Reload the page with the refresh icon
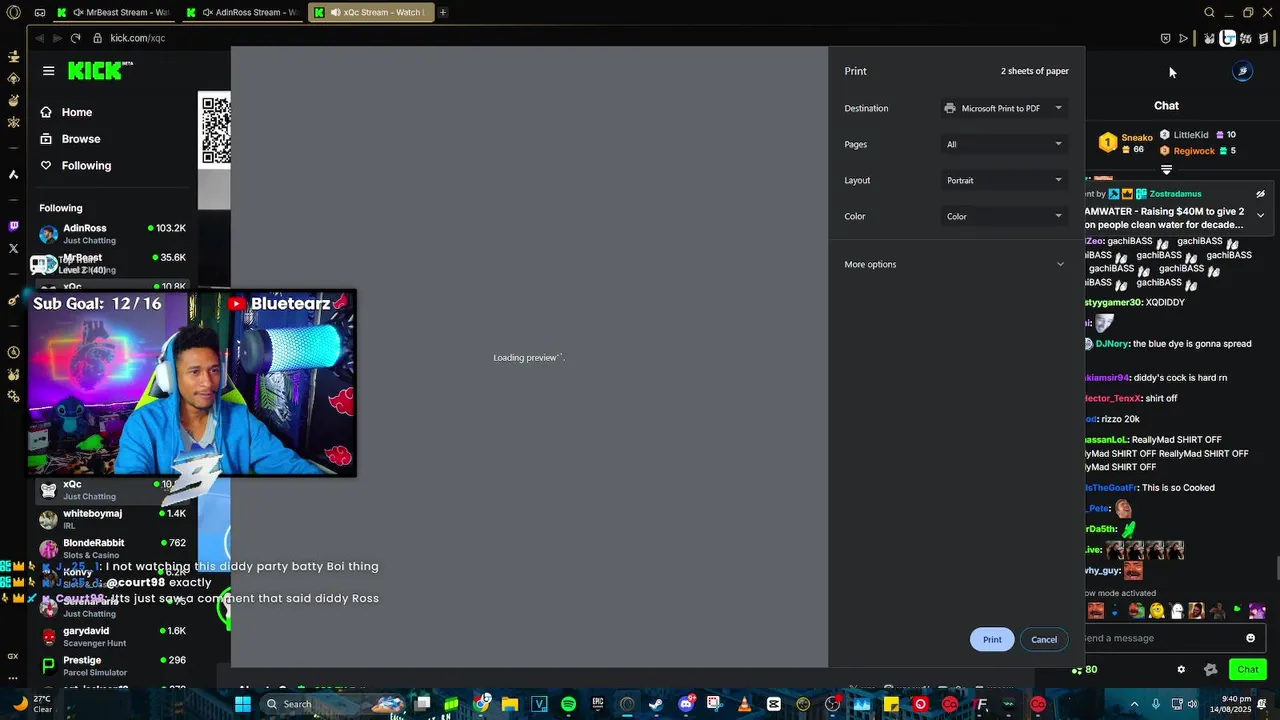Viewport: 1280px width, 720px height. coord(75,38)
